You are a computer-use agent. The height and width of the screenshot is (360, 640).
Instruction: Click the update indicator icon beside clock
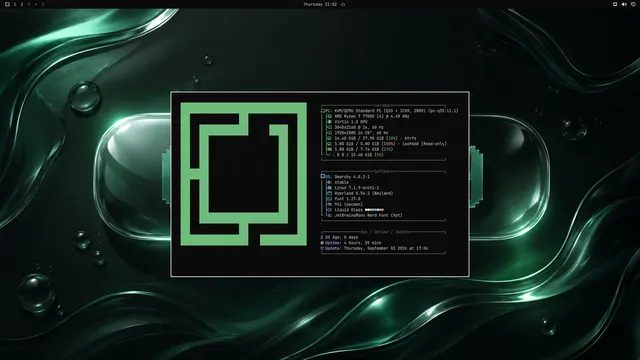point(343,4)
